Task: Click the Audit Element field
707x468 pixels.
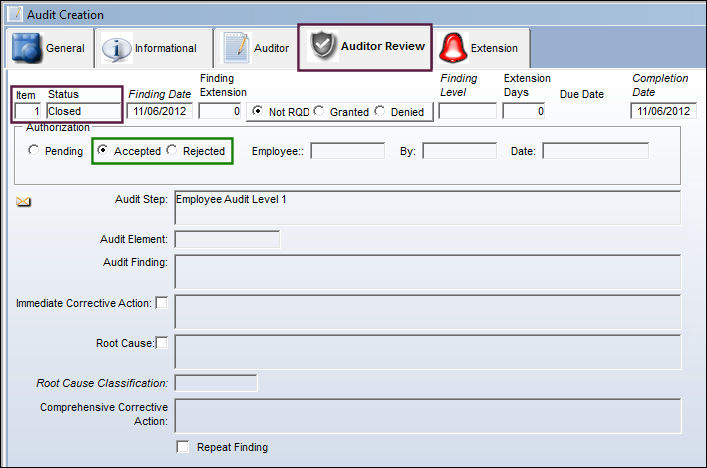Action: [227, 239]
